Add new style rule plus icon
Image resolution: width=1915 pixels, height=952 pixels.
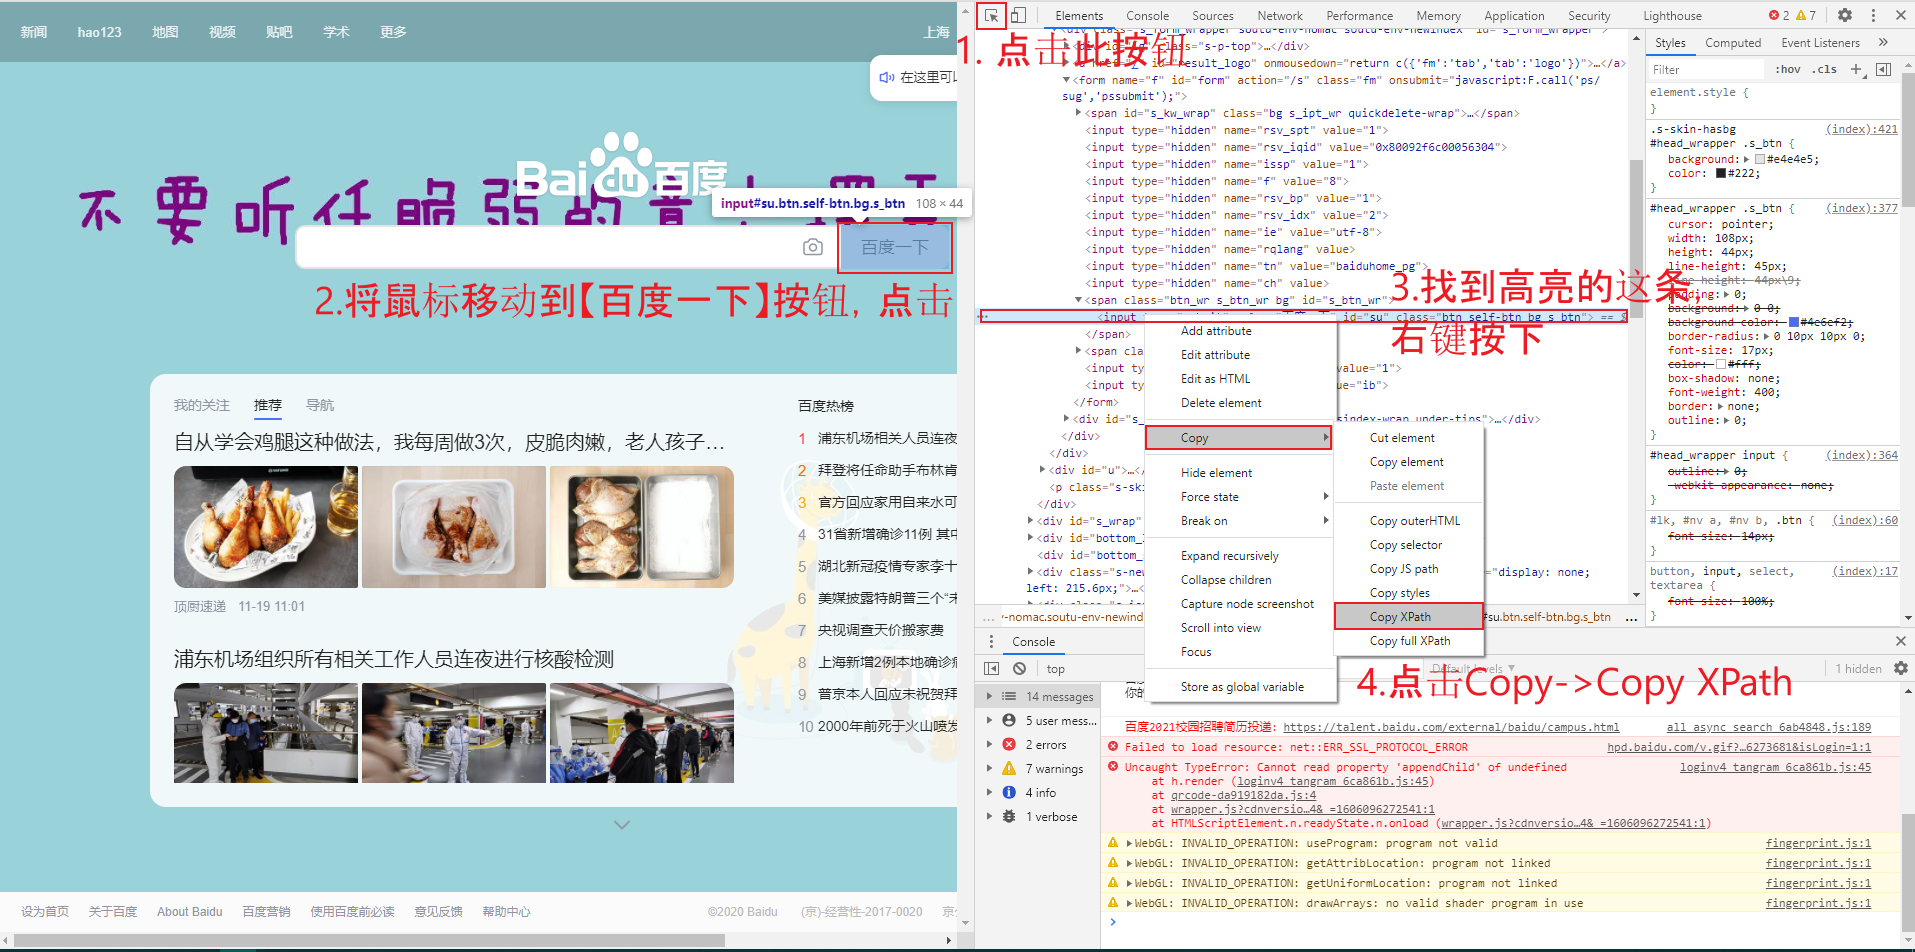point(1856,69)
